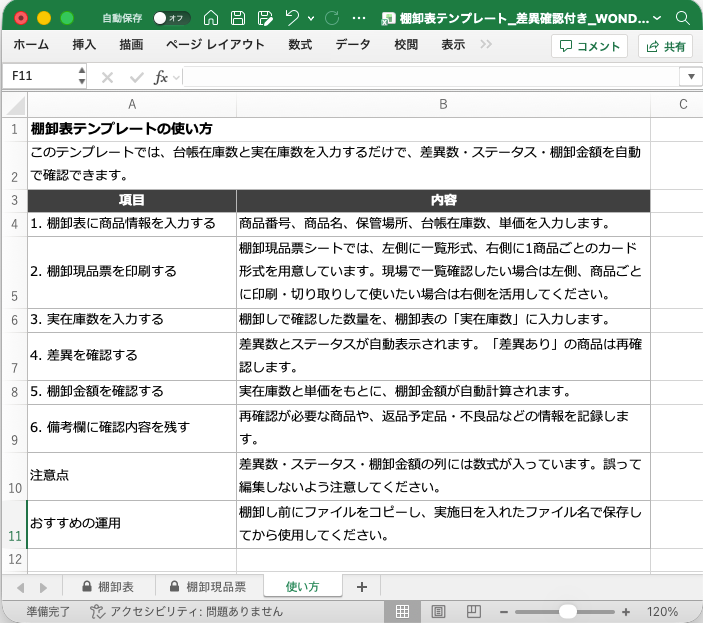703x623 pixels.
Task: Select cell 3. 実在庫数を入力する
Action: click(132, 320)
